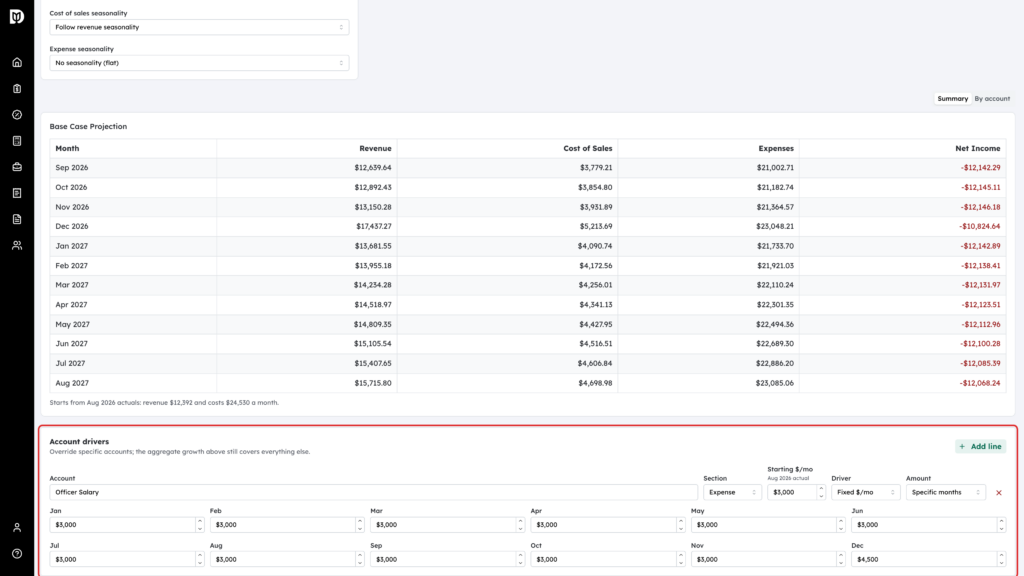1024x576 pixels.
Task: Open the compass icon in the sidebar
Action: 17,115
